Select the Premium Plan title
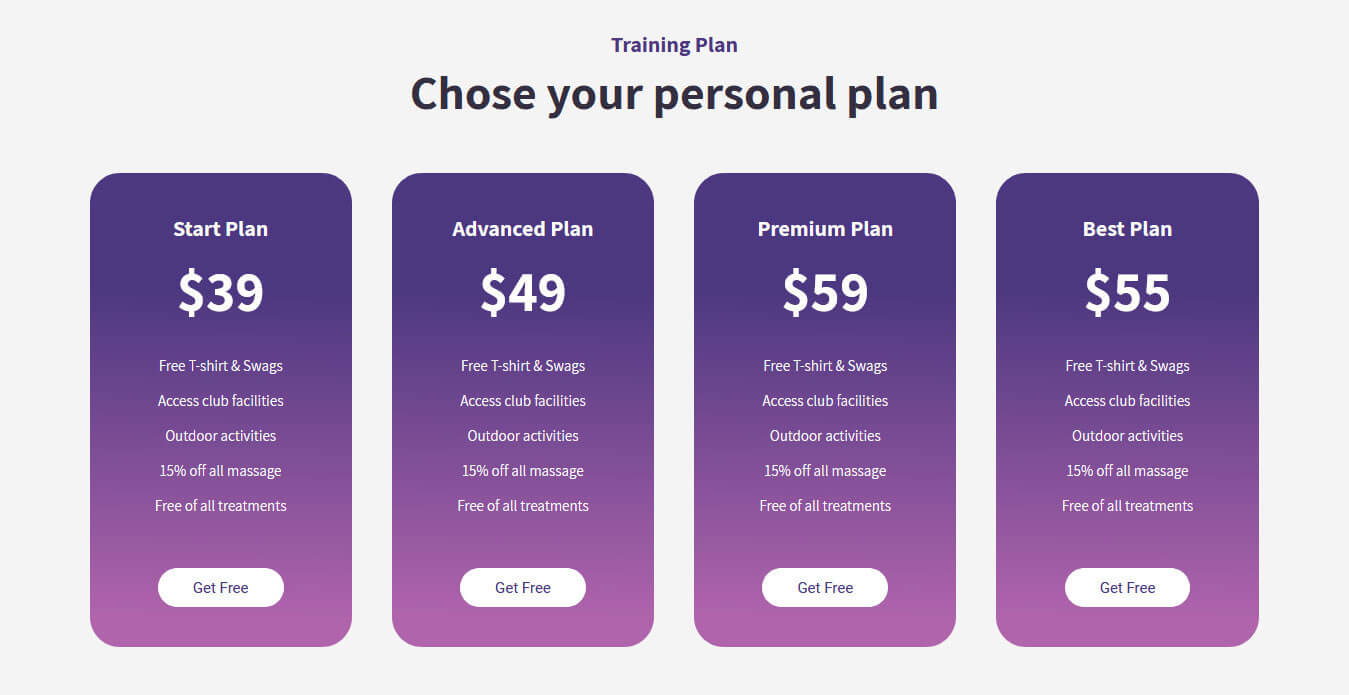The image size is (1349, 695). [x=825, y=229]
